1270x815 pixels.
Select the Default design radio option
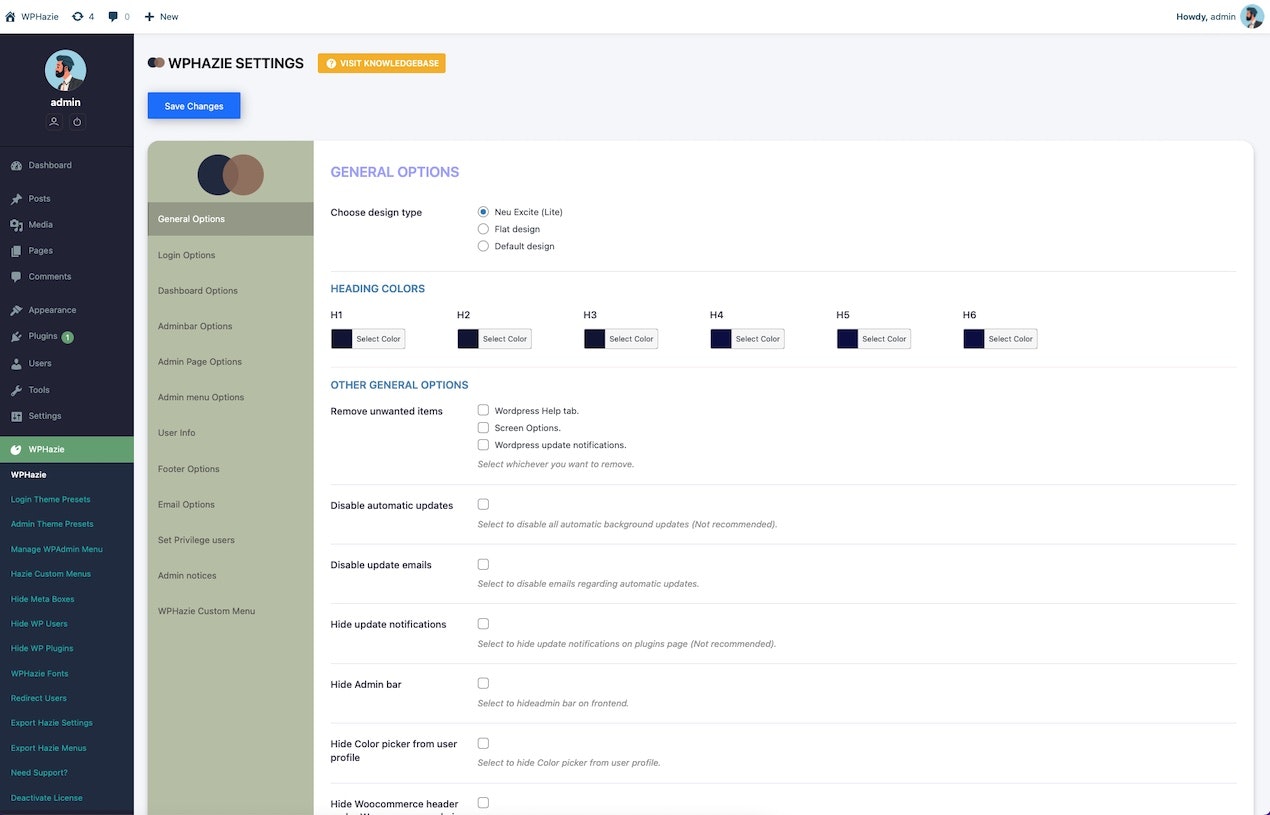tap(483, 246)
